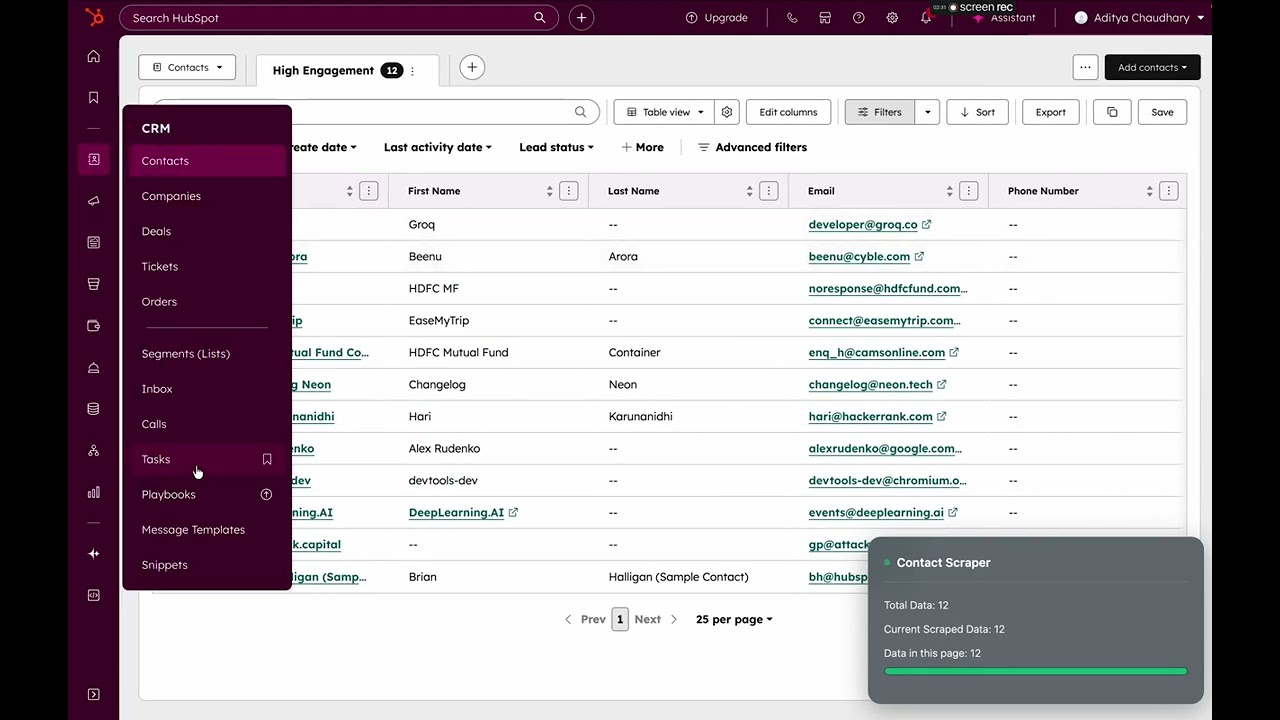This screenshot has height=720, width=1280.
Task: Open the calling phone icon in header
Action: pos(792,18)
